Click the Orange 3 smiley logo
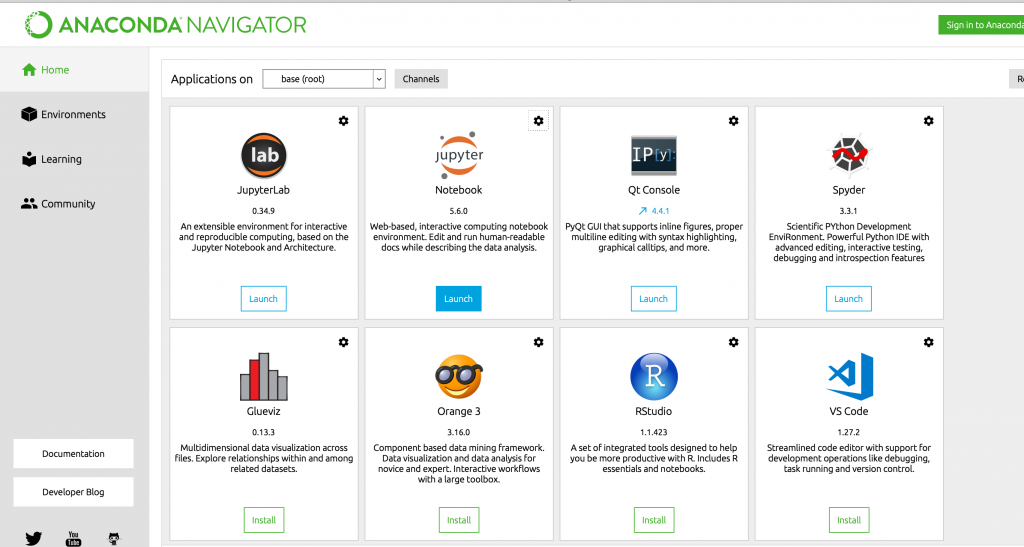Image resolution: width=1024 pixels, height=547 pixels. (458, 377)
